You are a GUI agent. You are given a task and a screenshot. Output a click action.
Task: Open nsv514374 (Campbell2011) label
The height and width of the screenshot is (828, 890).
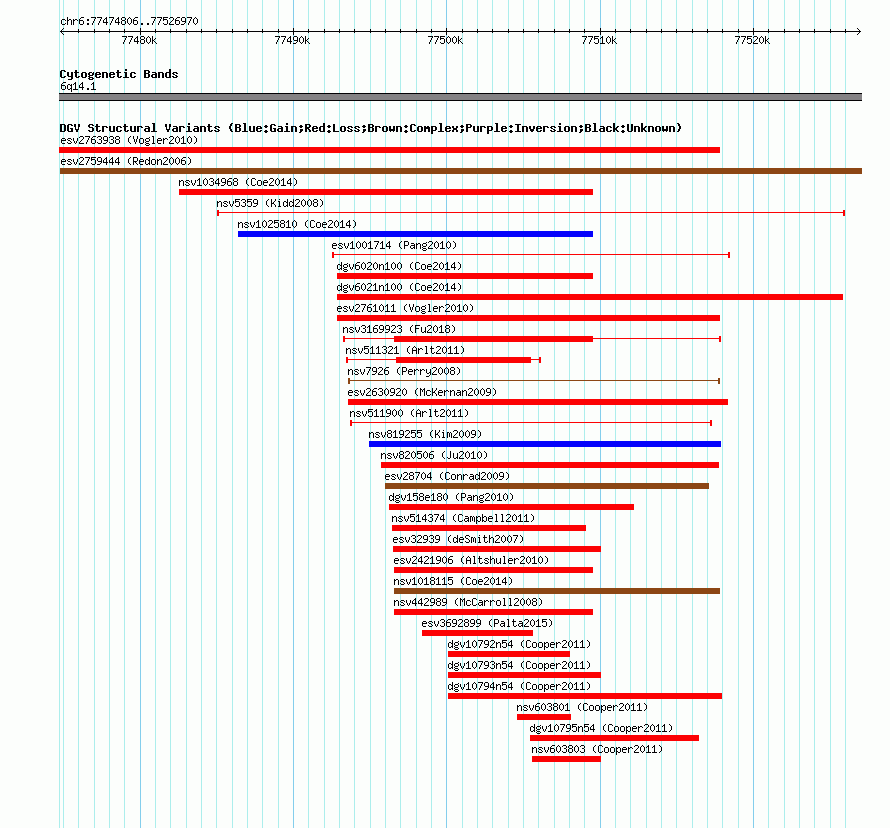[x=463, y=518]
